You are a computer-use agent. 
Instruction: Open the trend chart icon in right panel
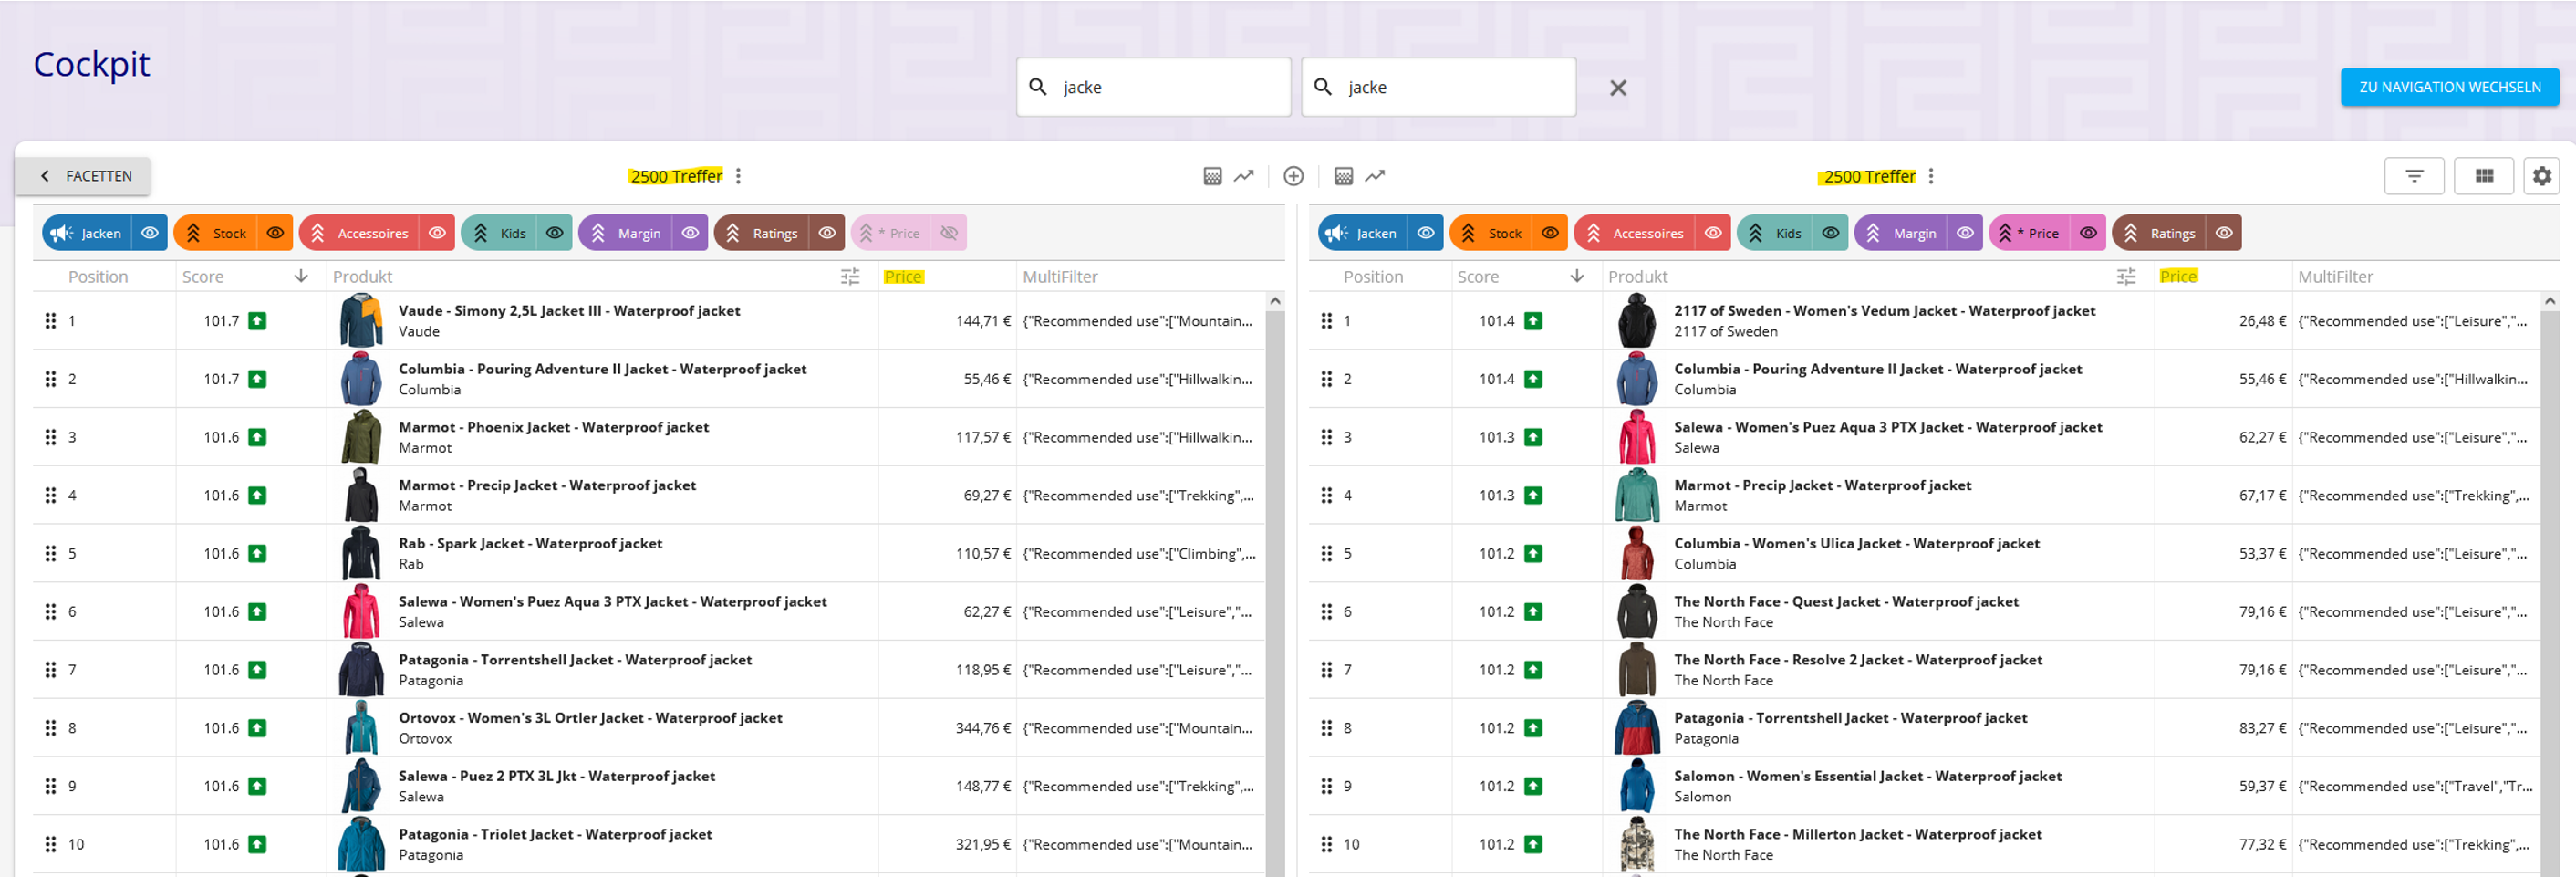(1376, 176)
